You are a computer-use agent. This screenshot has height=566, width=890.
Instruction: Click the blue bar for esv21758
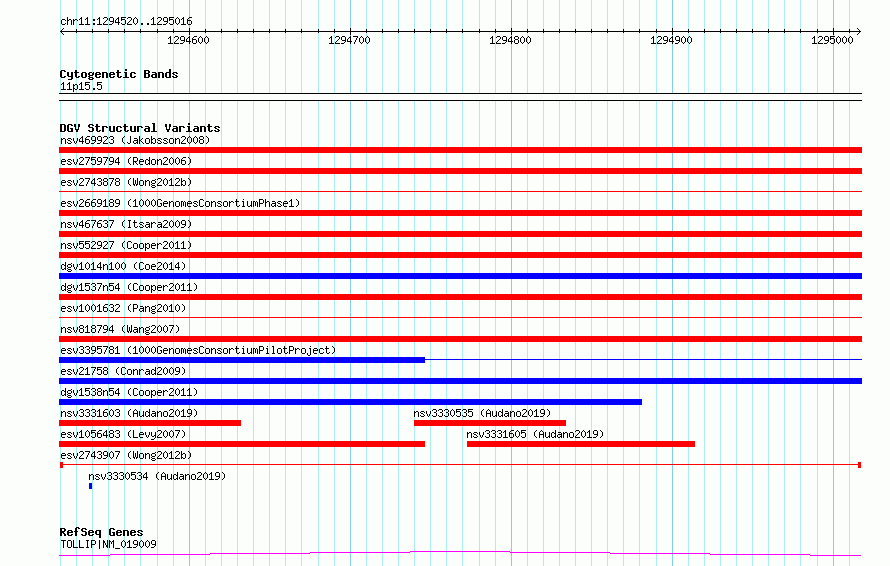[460, 381]
